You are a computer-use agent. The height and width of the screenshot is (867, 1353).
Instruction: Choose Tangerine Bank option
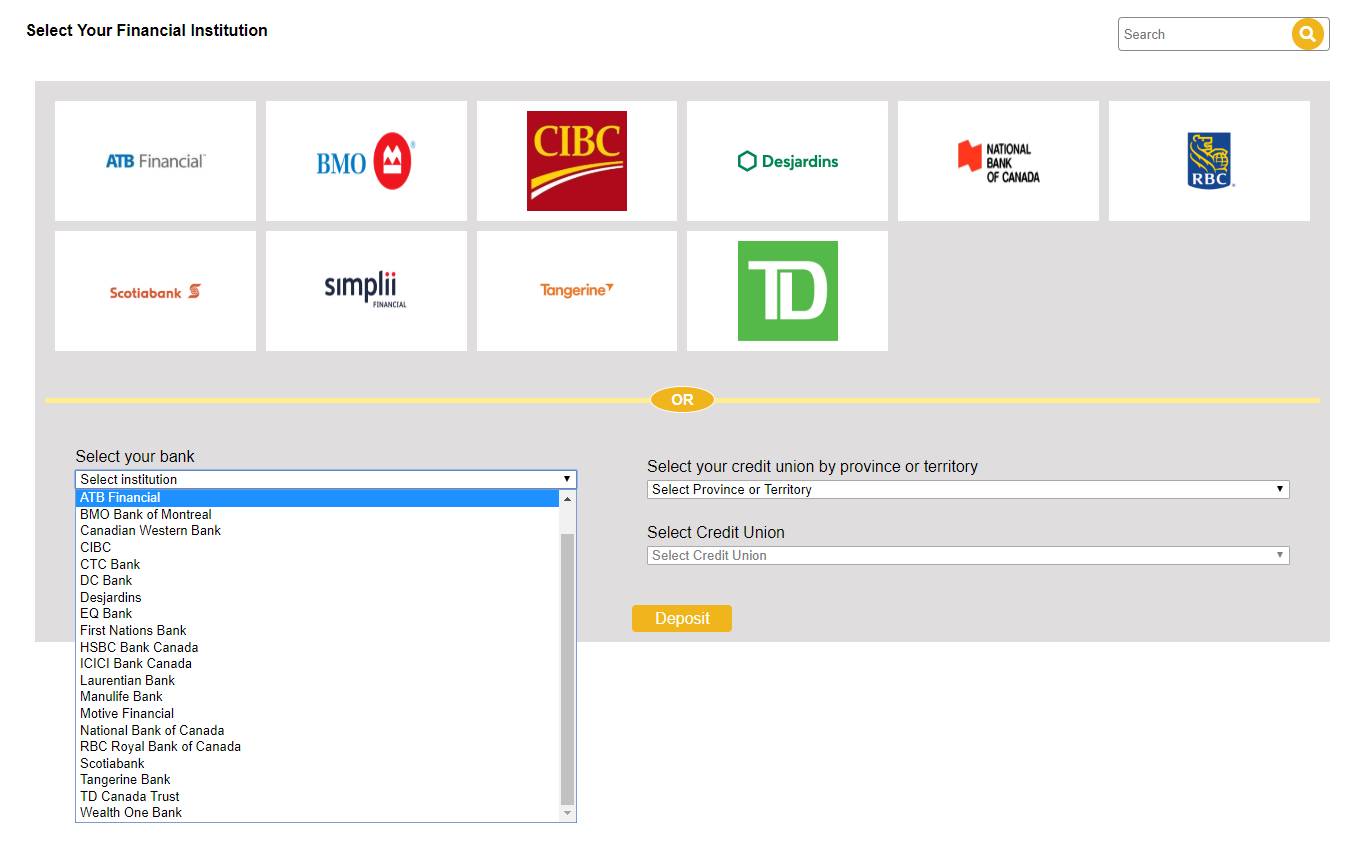pyautogui.click(x=318, y=779)
